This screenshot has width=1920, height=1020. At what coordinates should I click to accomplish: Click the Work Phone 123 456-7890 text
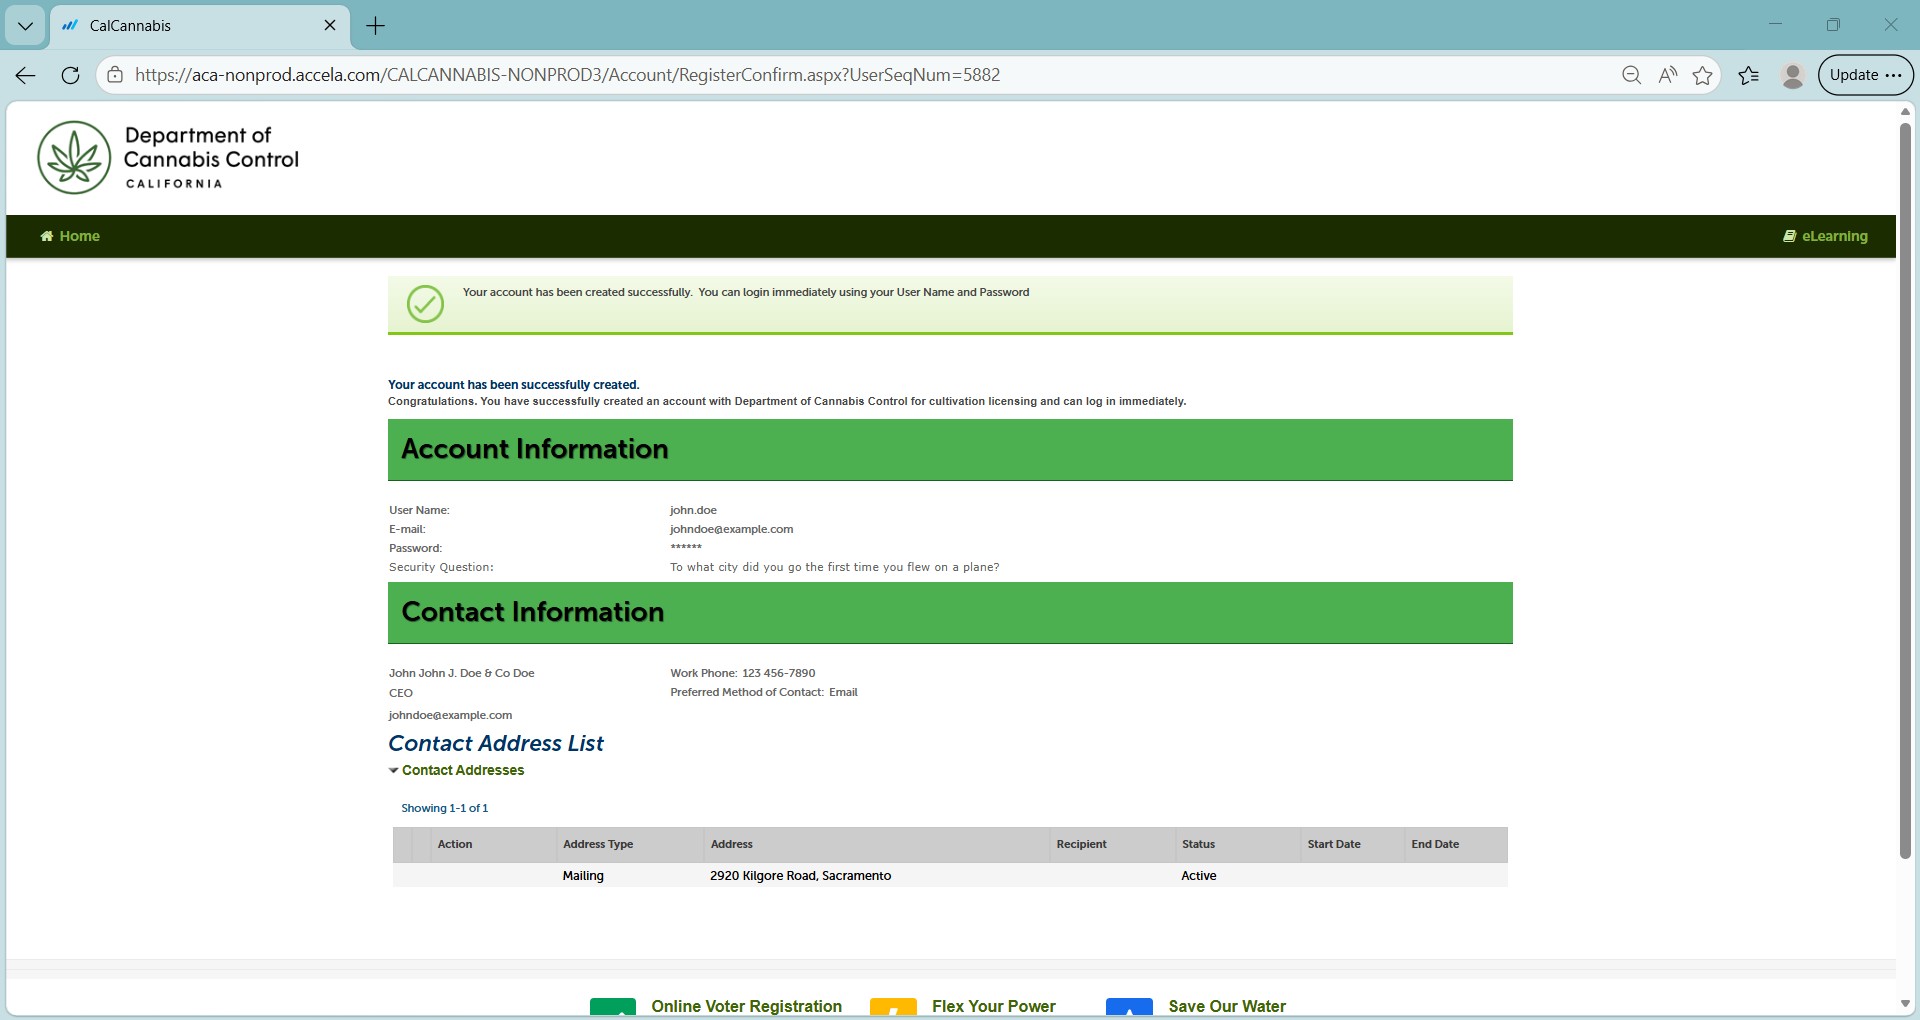[743, 673]
